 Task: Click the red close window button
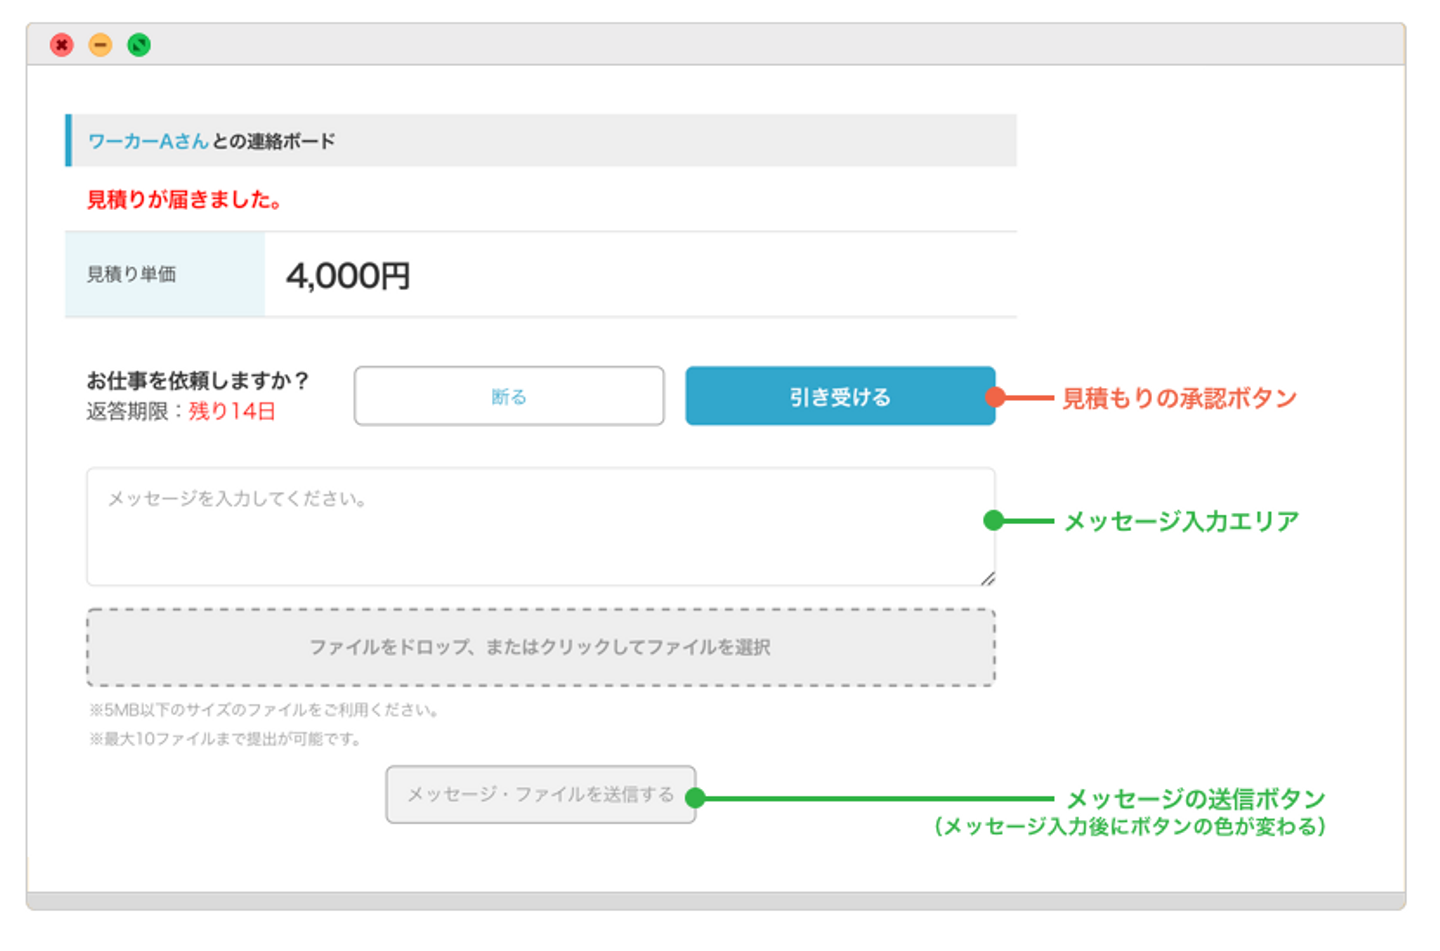[62, 45]
